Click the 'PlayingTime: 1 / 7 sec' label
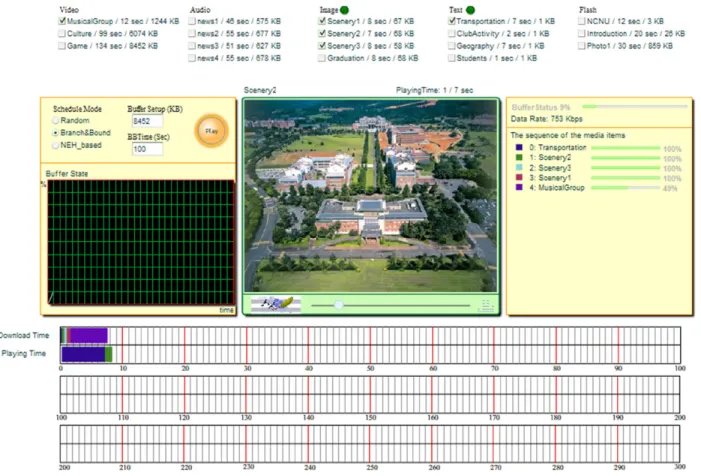This screenshot has width=701, height=476. [x=434, y=90]
